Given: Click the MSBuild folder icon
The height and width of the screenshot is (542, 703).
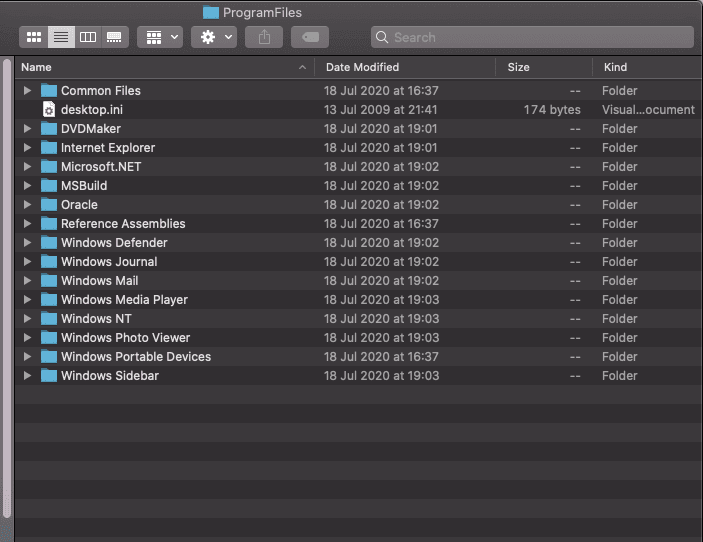Looking at the screenshot, I should click(49, 186).
